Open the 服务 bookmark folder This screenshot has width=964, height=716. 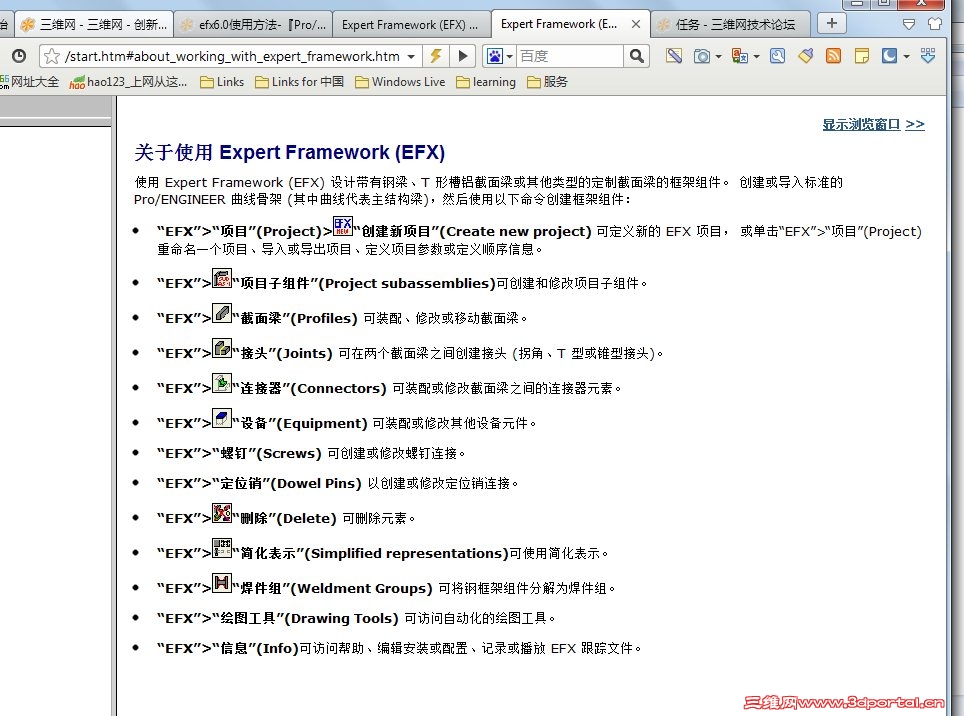pyautogui.click(x=547, y=82)
